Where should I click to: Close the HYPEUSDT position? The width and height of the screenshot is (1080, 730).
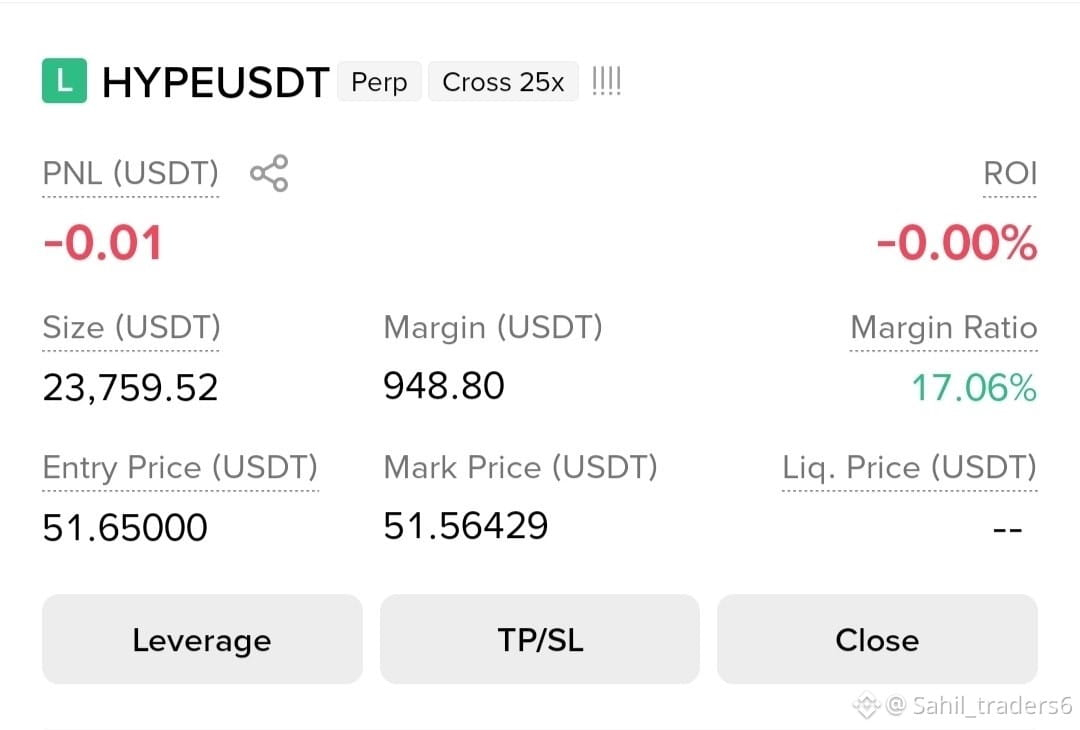coord(877,640)
